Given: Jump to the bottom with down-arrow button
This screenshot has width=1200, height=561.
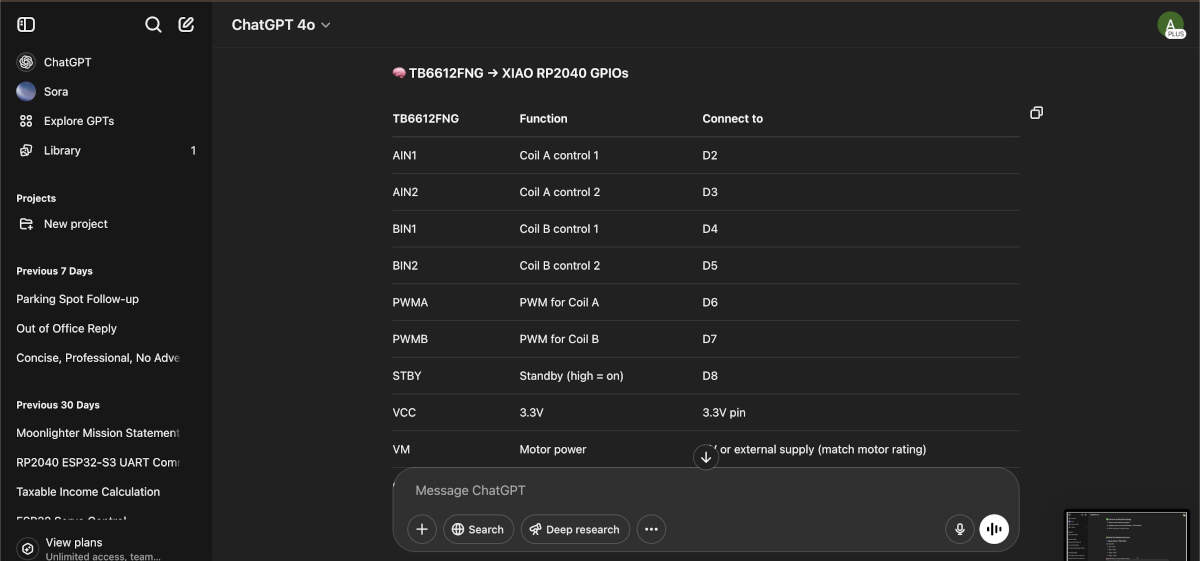Looking at the screenshot, I should 706,457.
